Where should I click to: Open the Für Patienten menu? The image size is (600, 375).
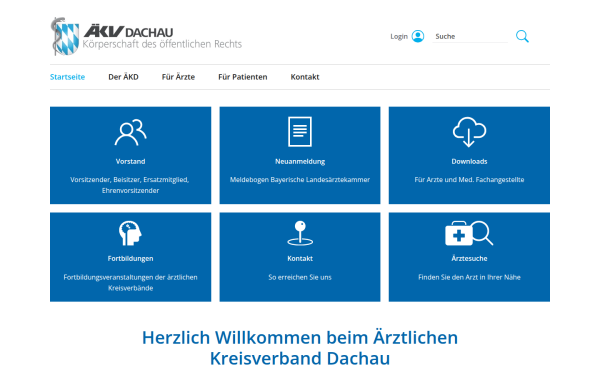coord(243,77)
